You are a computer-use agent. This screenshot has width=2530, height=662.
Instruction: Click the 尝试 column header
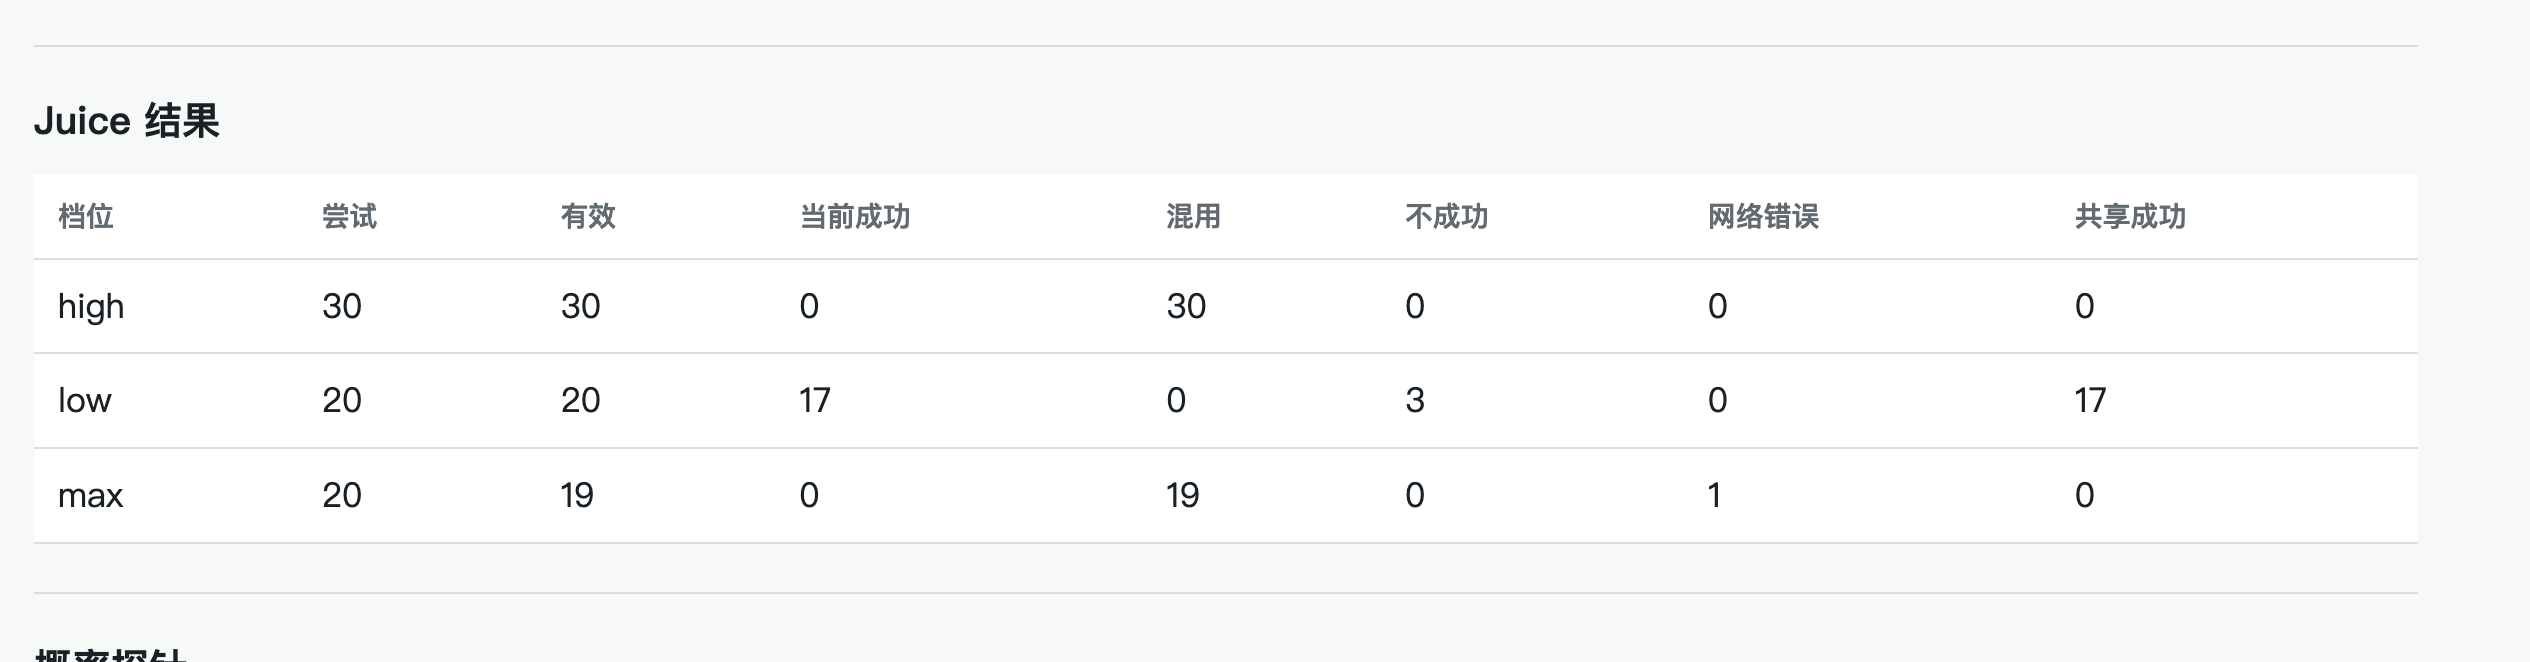pyautogui.click(x=349, y=216)
